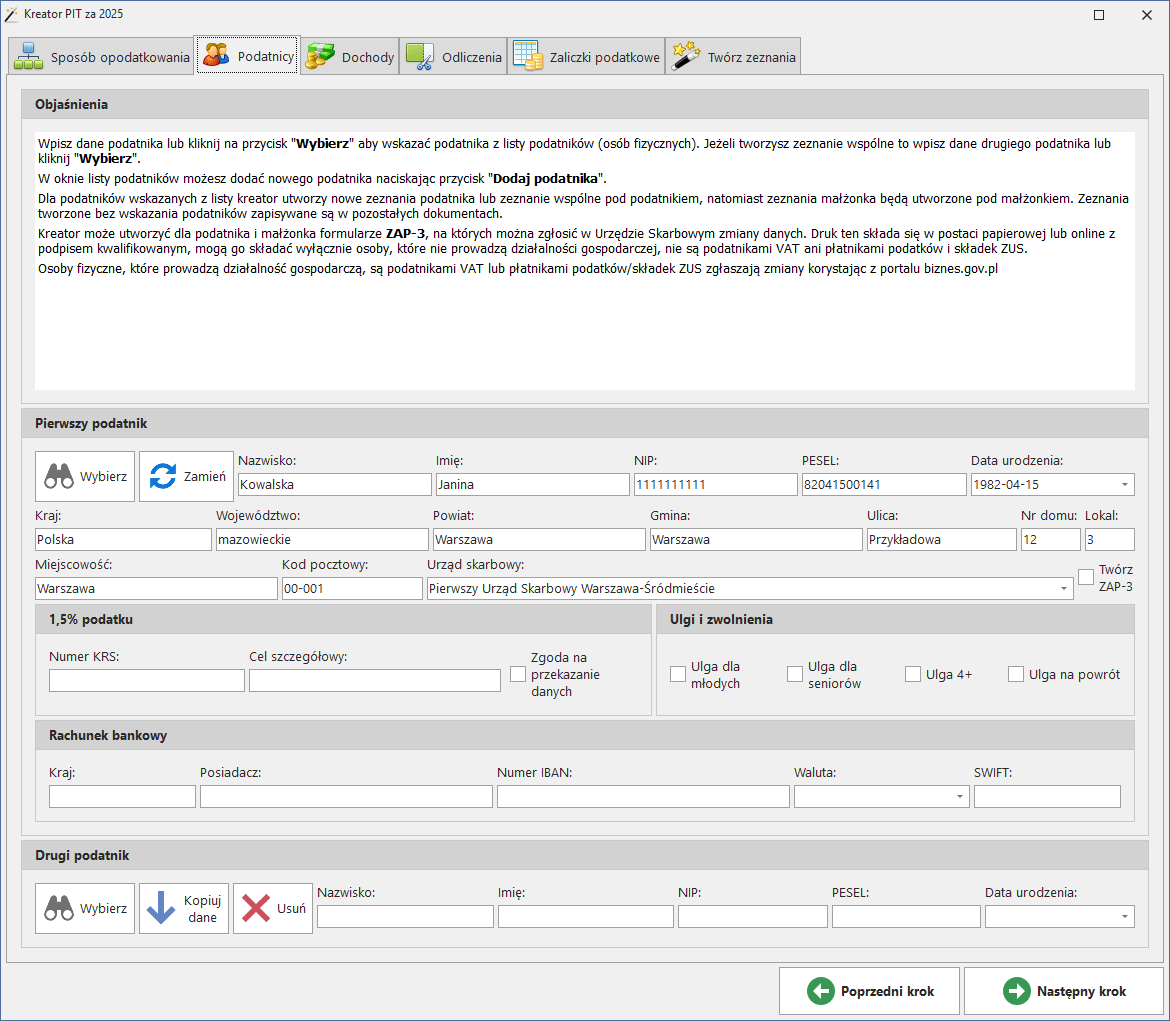Click the network diagram icon for Sposób opodatkowania
Screen dimensions: 1170x1021
(29, 57)
